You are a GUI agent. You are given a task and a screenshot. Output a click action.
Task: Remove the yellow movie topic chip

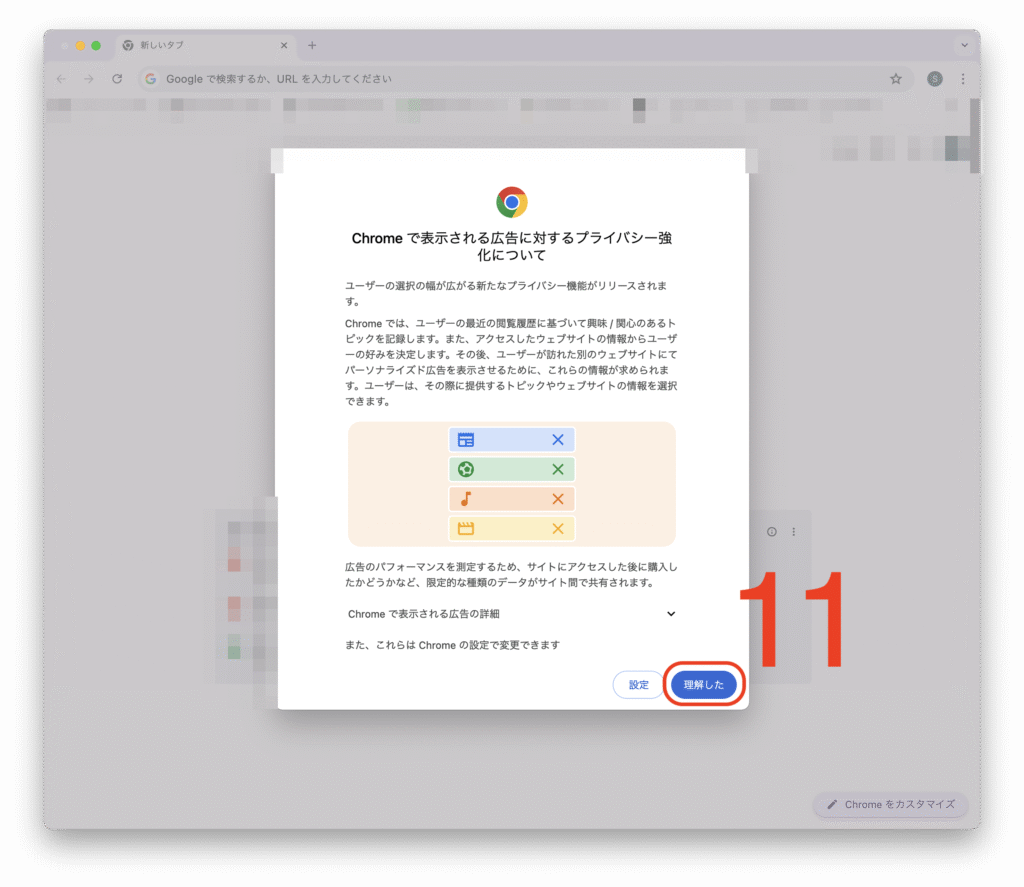558,528
